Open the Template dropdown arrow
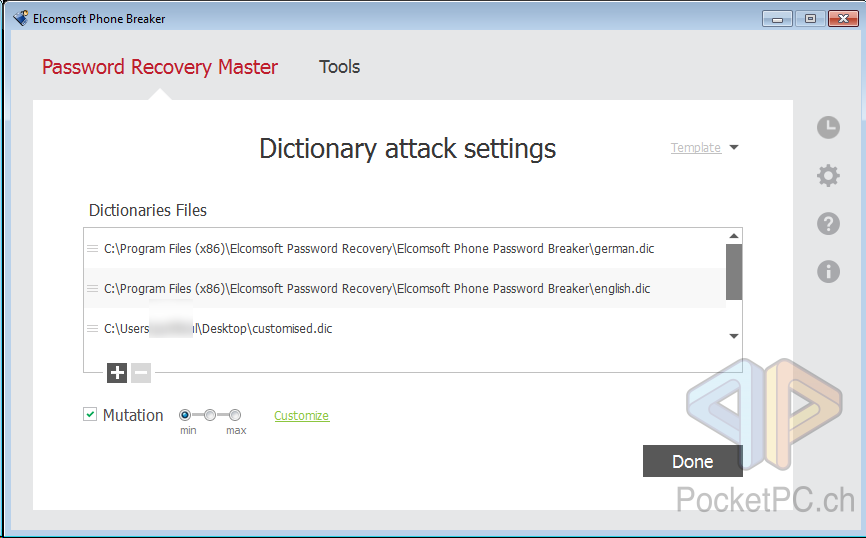 pyautogui.click(x=734, y=147)
